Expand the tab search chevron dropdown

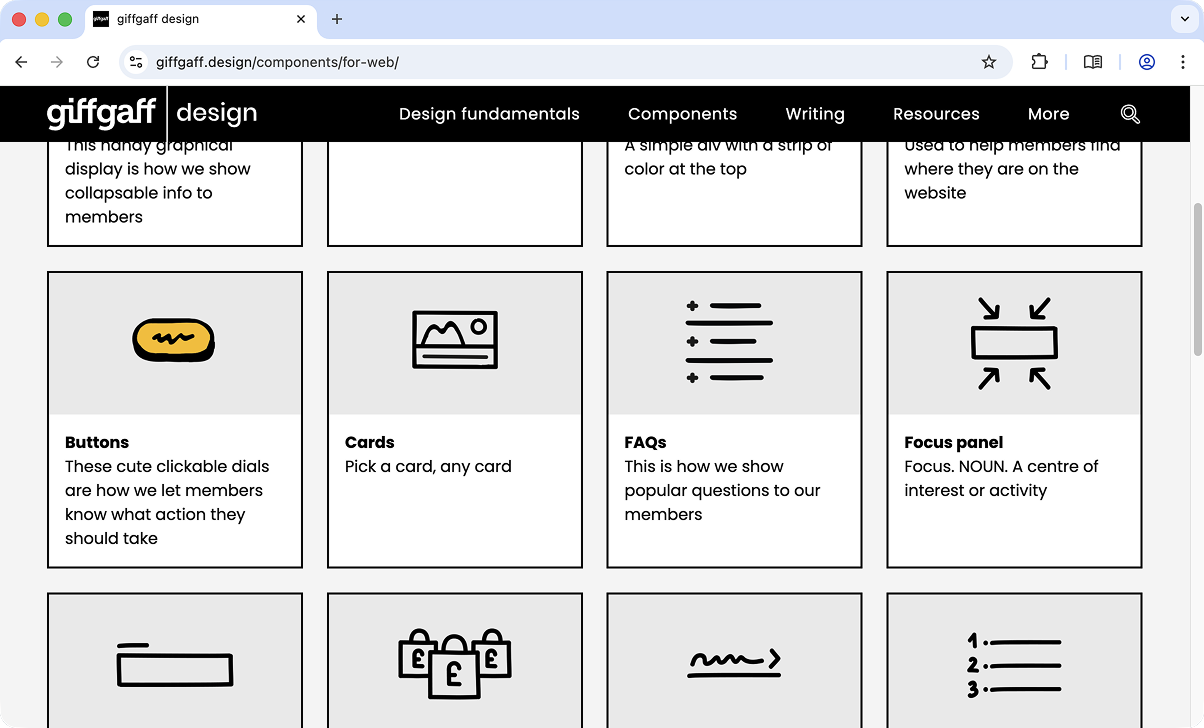1183,19
